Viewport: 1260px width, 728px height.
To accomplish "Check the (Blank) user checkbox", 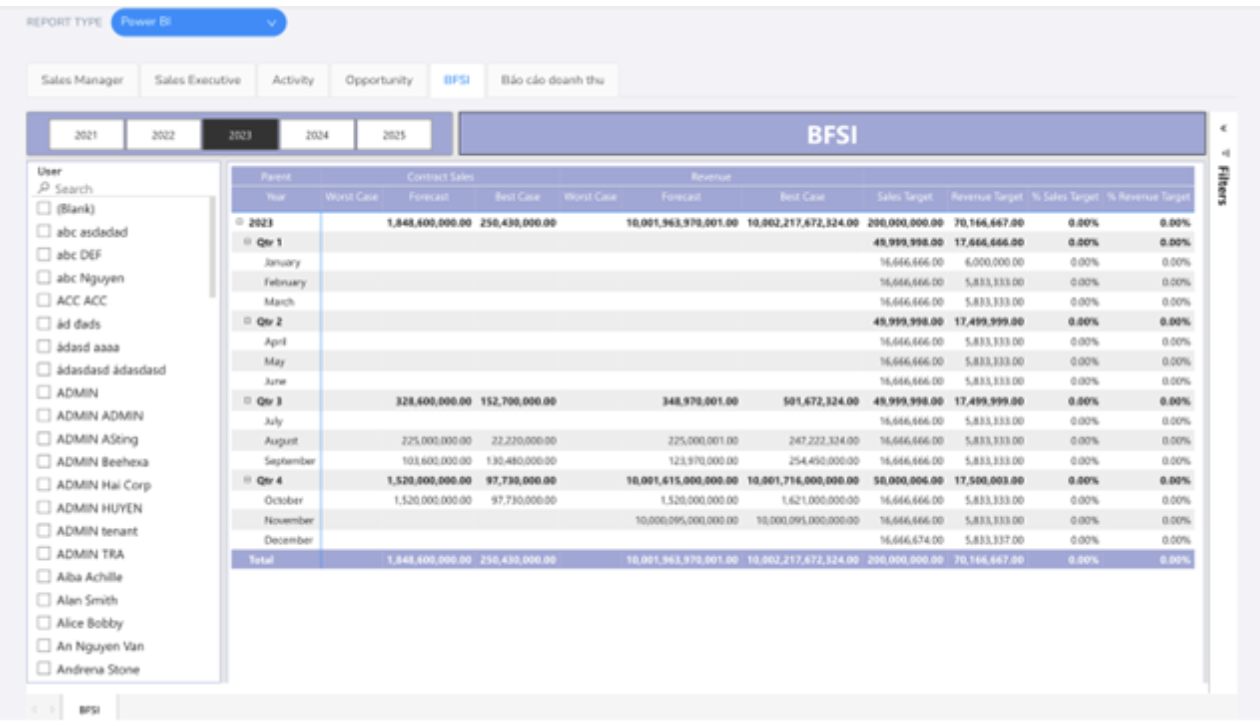I will point(43,209).
